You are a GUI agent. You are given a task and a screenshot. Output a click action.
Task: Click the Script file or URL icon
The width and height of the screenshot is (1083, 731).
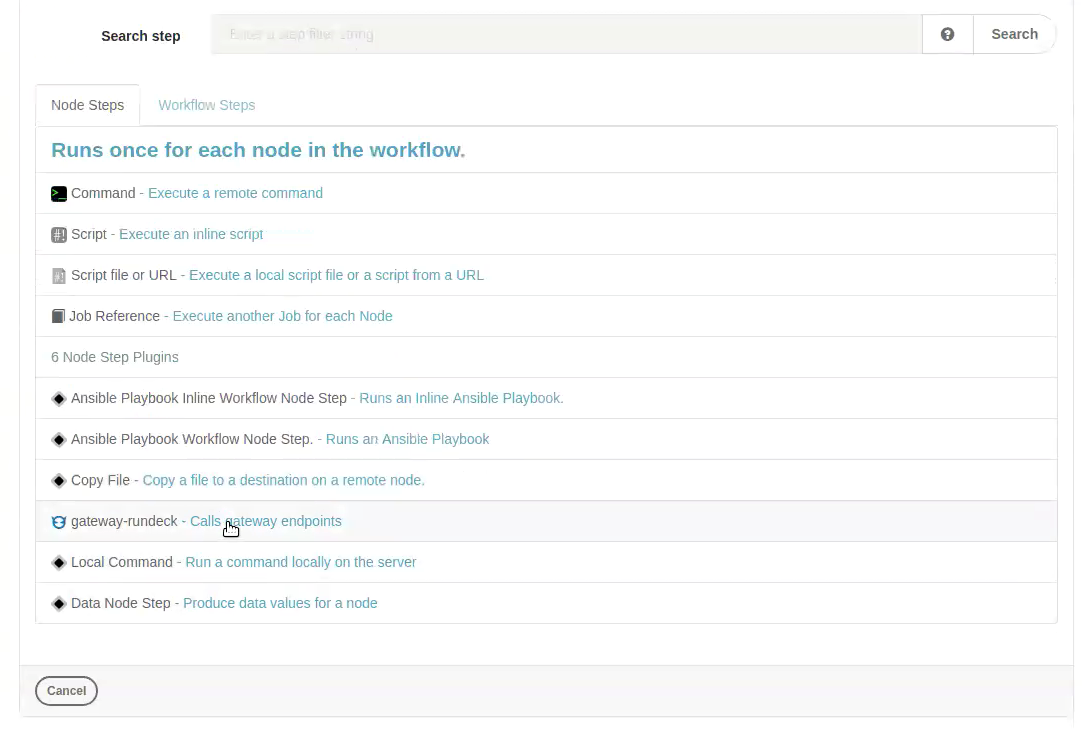point(59,276)
